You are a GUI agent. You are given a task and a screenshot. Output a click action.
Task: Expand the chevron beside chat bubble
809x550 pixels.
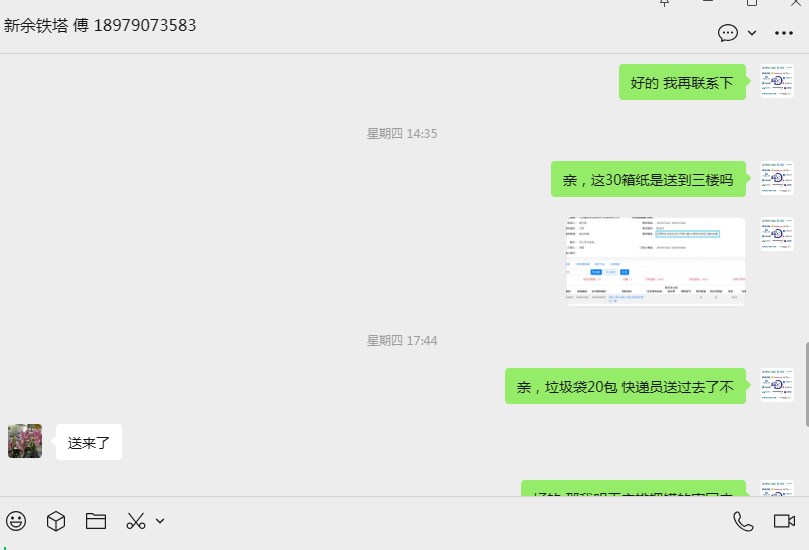pyautogui.click(x=752, y=33)
